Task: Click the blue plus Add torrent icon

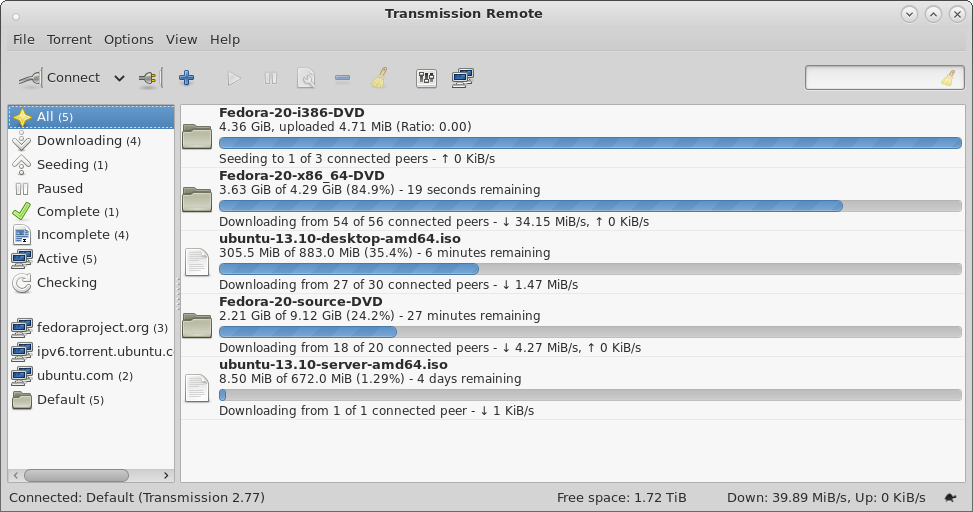Action: pyautogui.click(x=186, y=78)
